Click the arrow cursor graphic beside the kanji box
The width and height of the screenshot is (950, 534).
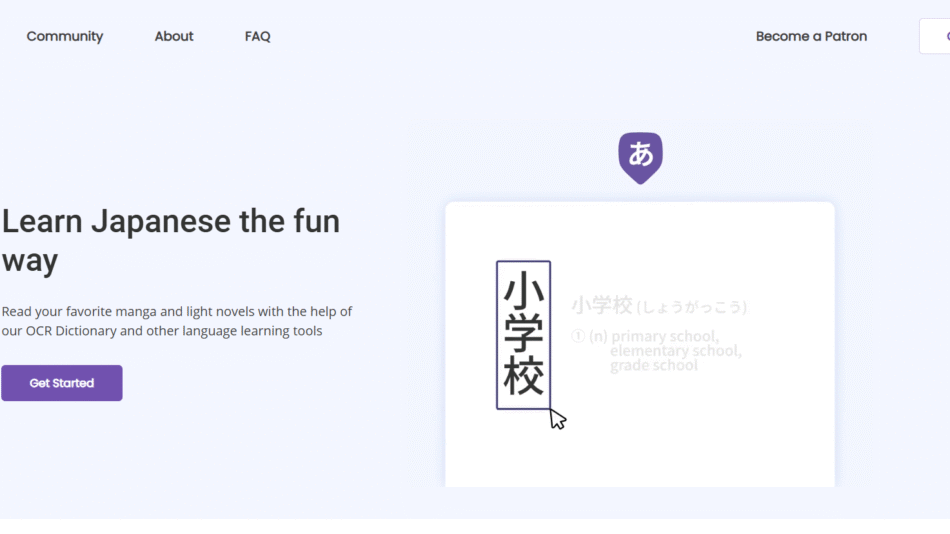pos(557,419)
